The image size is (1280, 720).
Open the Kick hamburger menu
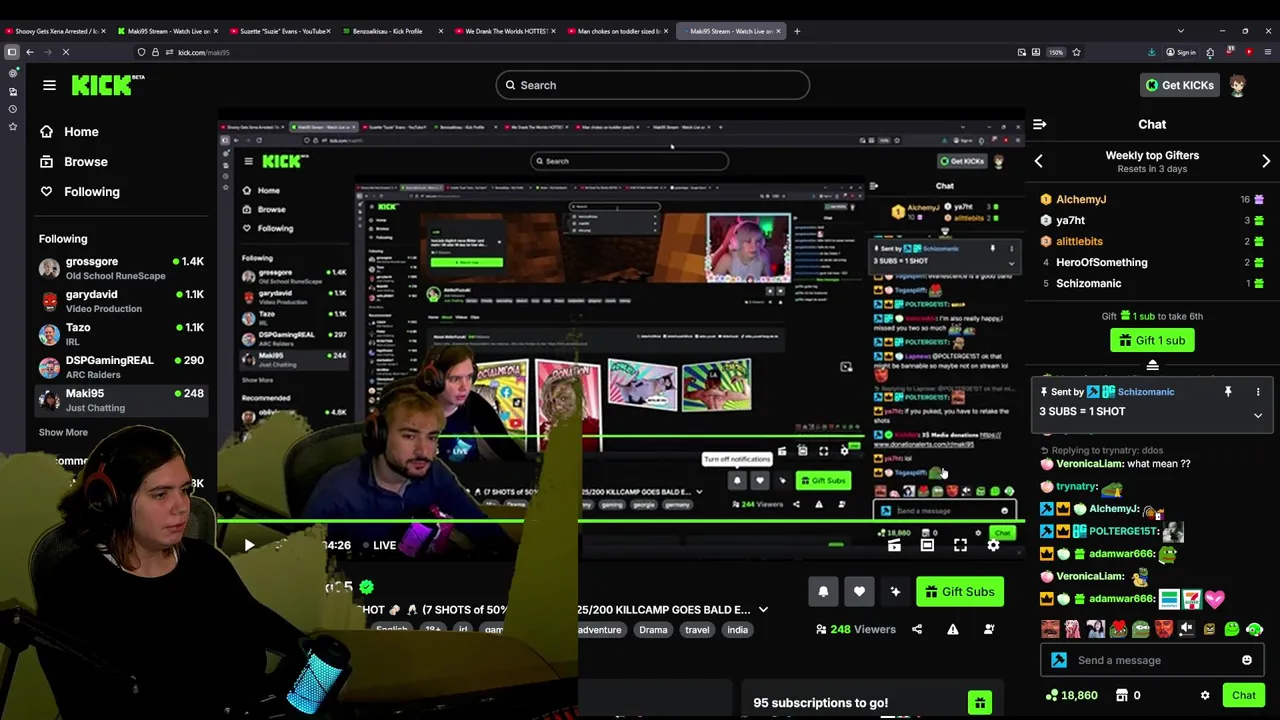click(x=49, y=85)
